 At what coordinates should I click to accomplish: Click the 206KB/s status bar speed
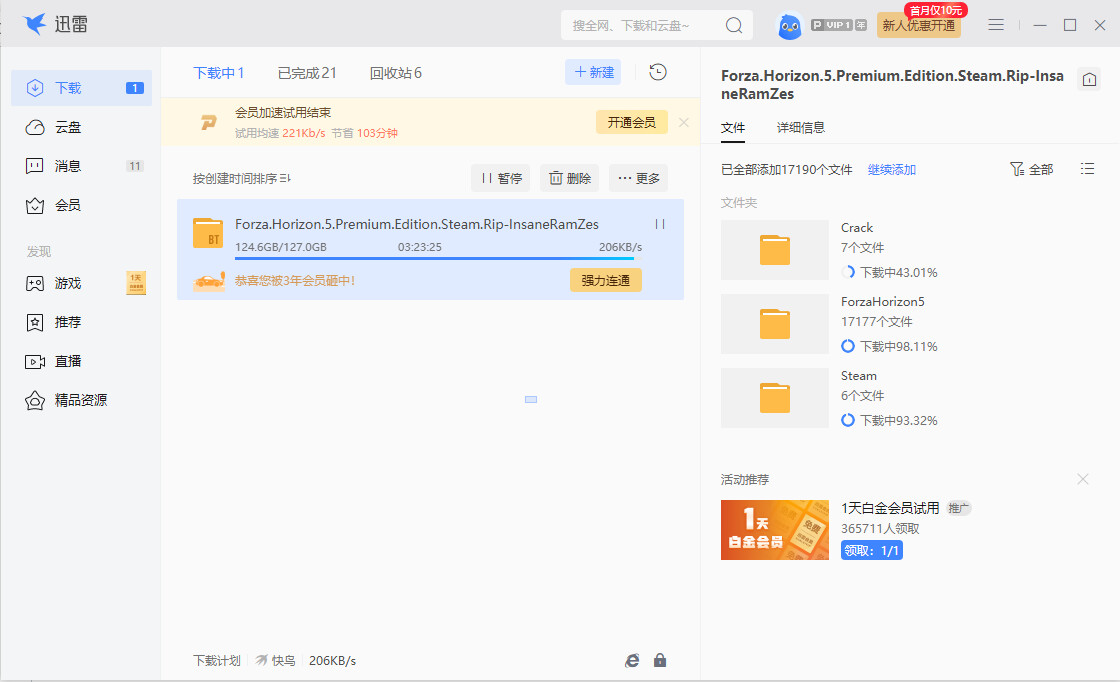[332, 661]
